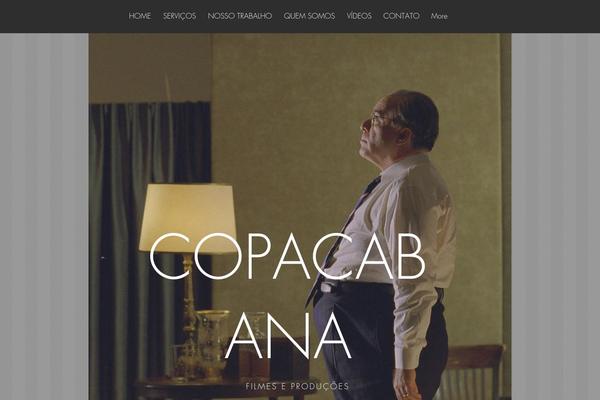The image size is (600, 400).
Task: Open the HOME navigation item
Action: (x=140, y=16)
